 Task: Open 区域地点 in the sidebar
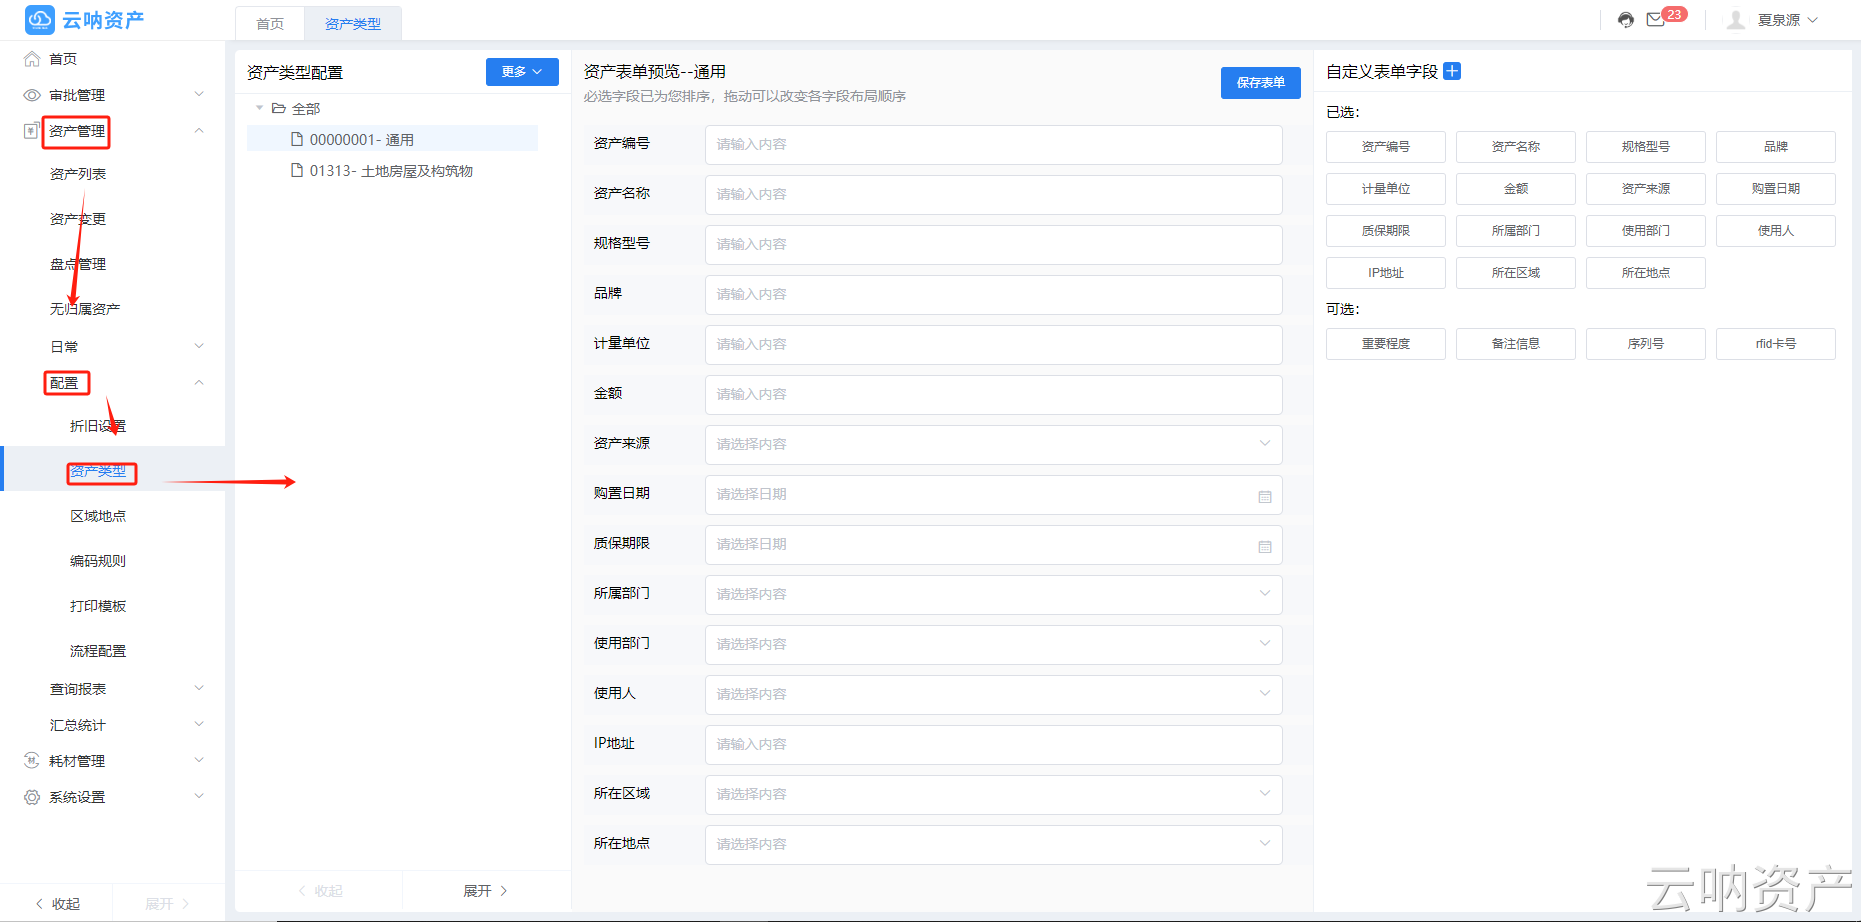pos(98,516)
